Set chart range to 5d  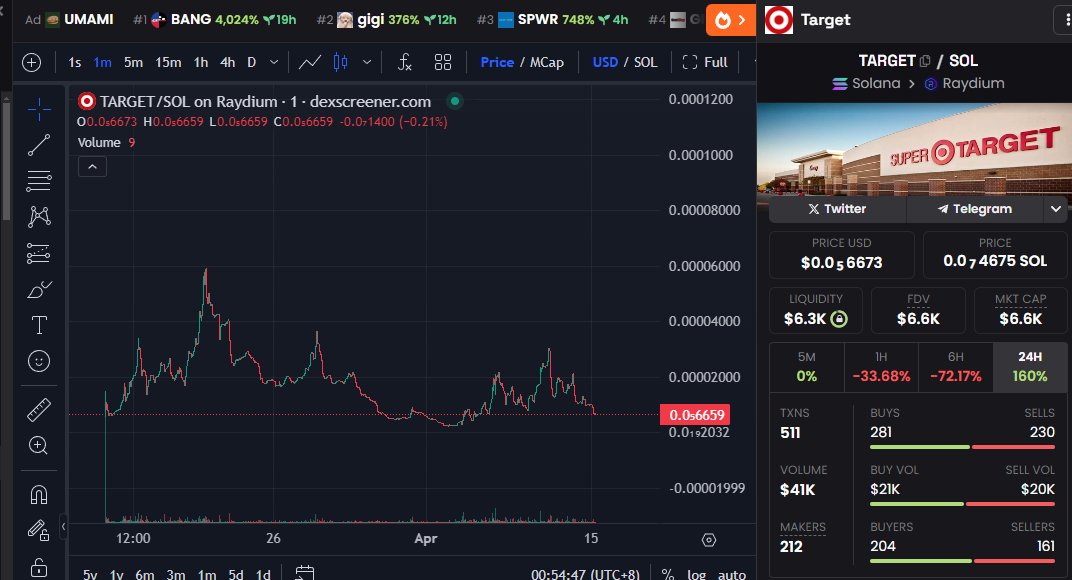(236, 575)
